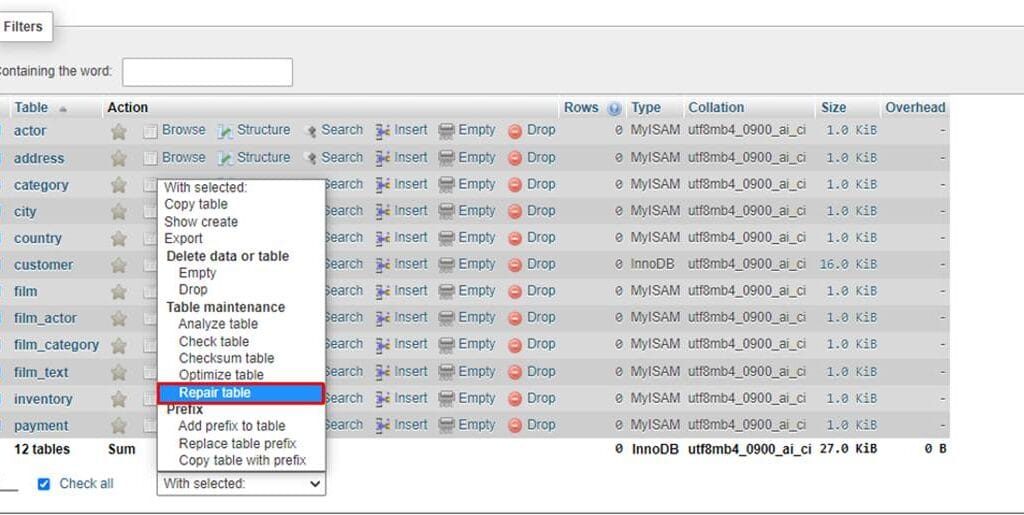The width and height of the screenshot is (1024, 515).
Task: Mark the payment table as favorite
Action: (119, 425)
